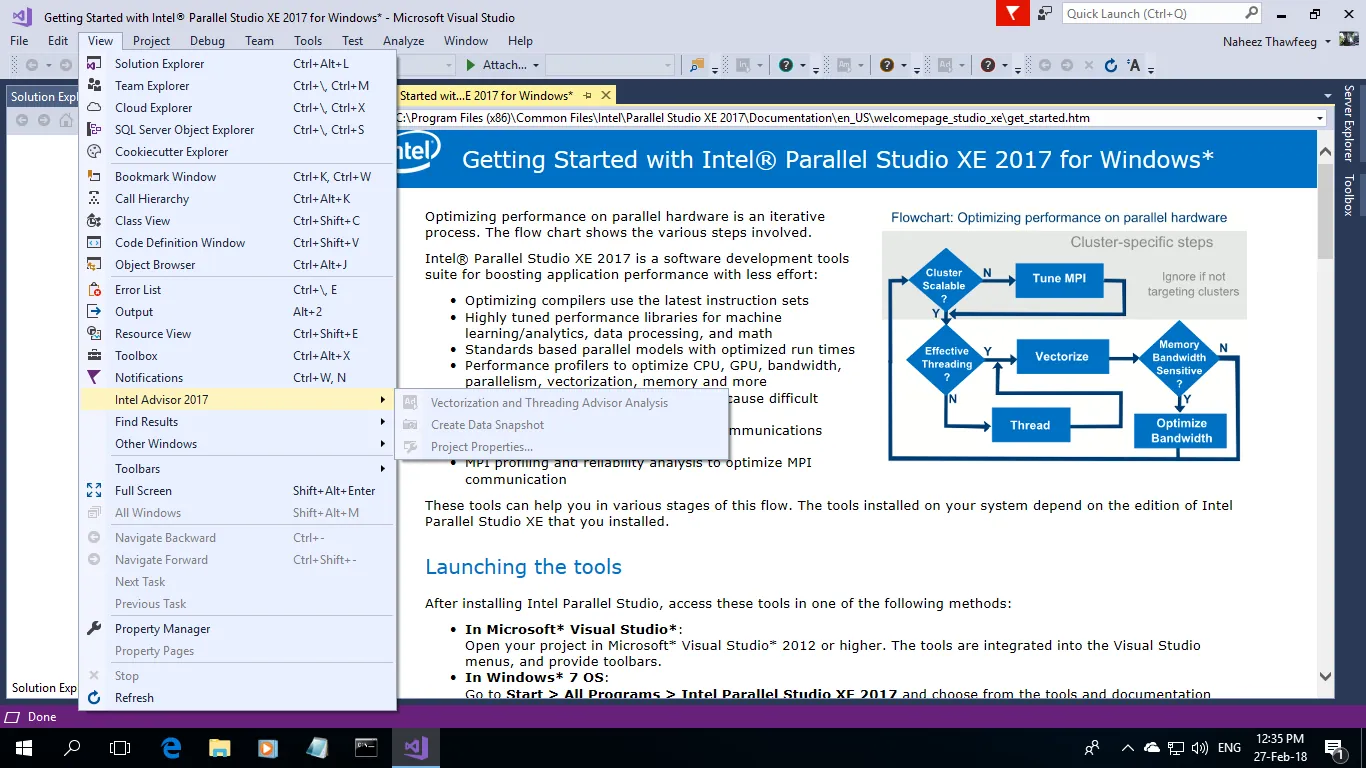The height and width of the screenshot is (768, 1366).
Task: Click inside Quick Launch search box
Action: [1152, 14]
